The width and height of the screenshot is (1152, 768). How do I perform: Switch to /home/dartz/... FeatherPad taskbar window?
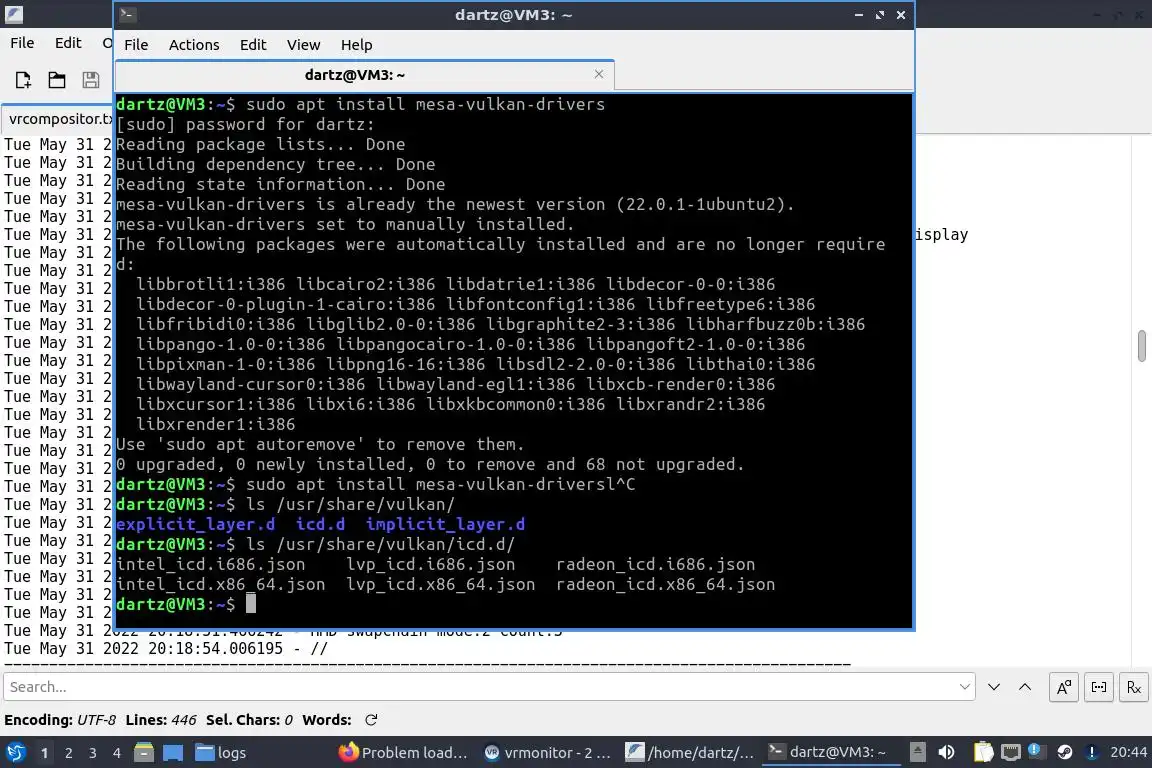pyautogui.click(x=690, y=753)
